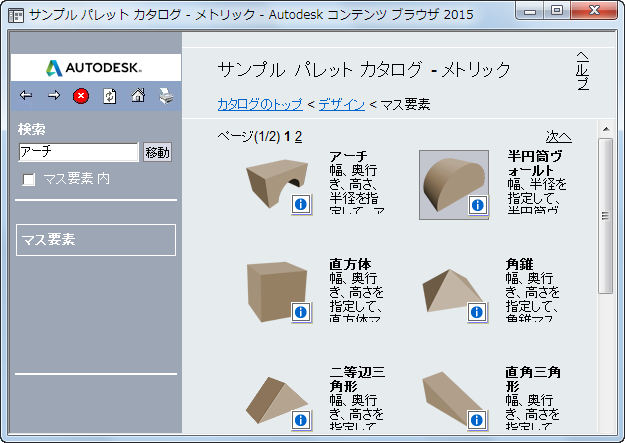Viewport: 625px width, 443px height.
Task: Print the page with the printer icon
Action: [x=166, y=96]
